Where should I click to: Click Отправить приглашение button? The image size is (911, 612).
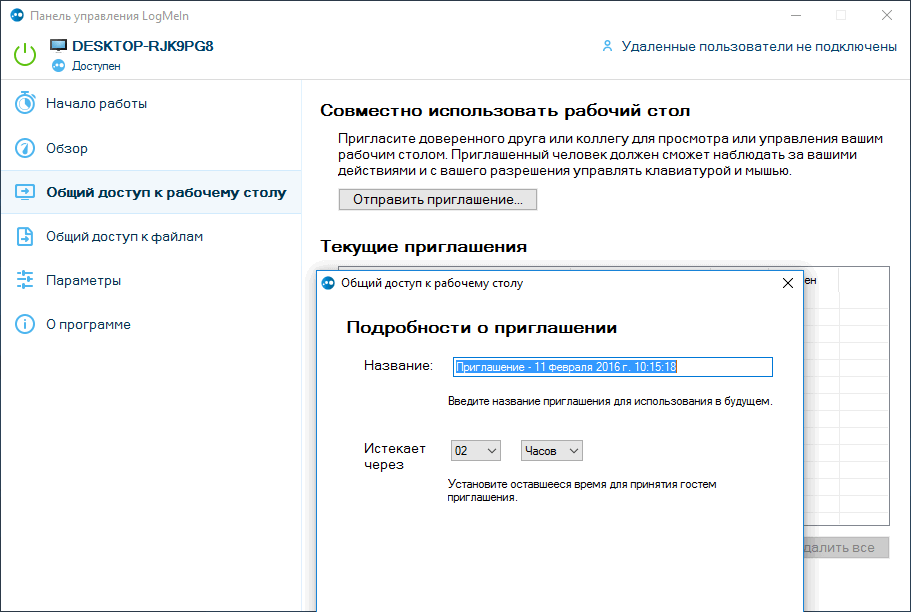click(x=437, y=199)
